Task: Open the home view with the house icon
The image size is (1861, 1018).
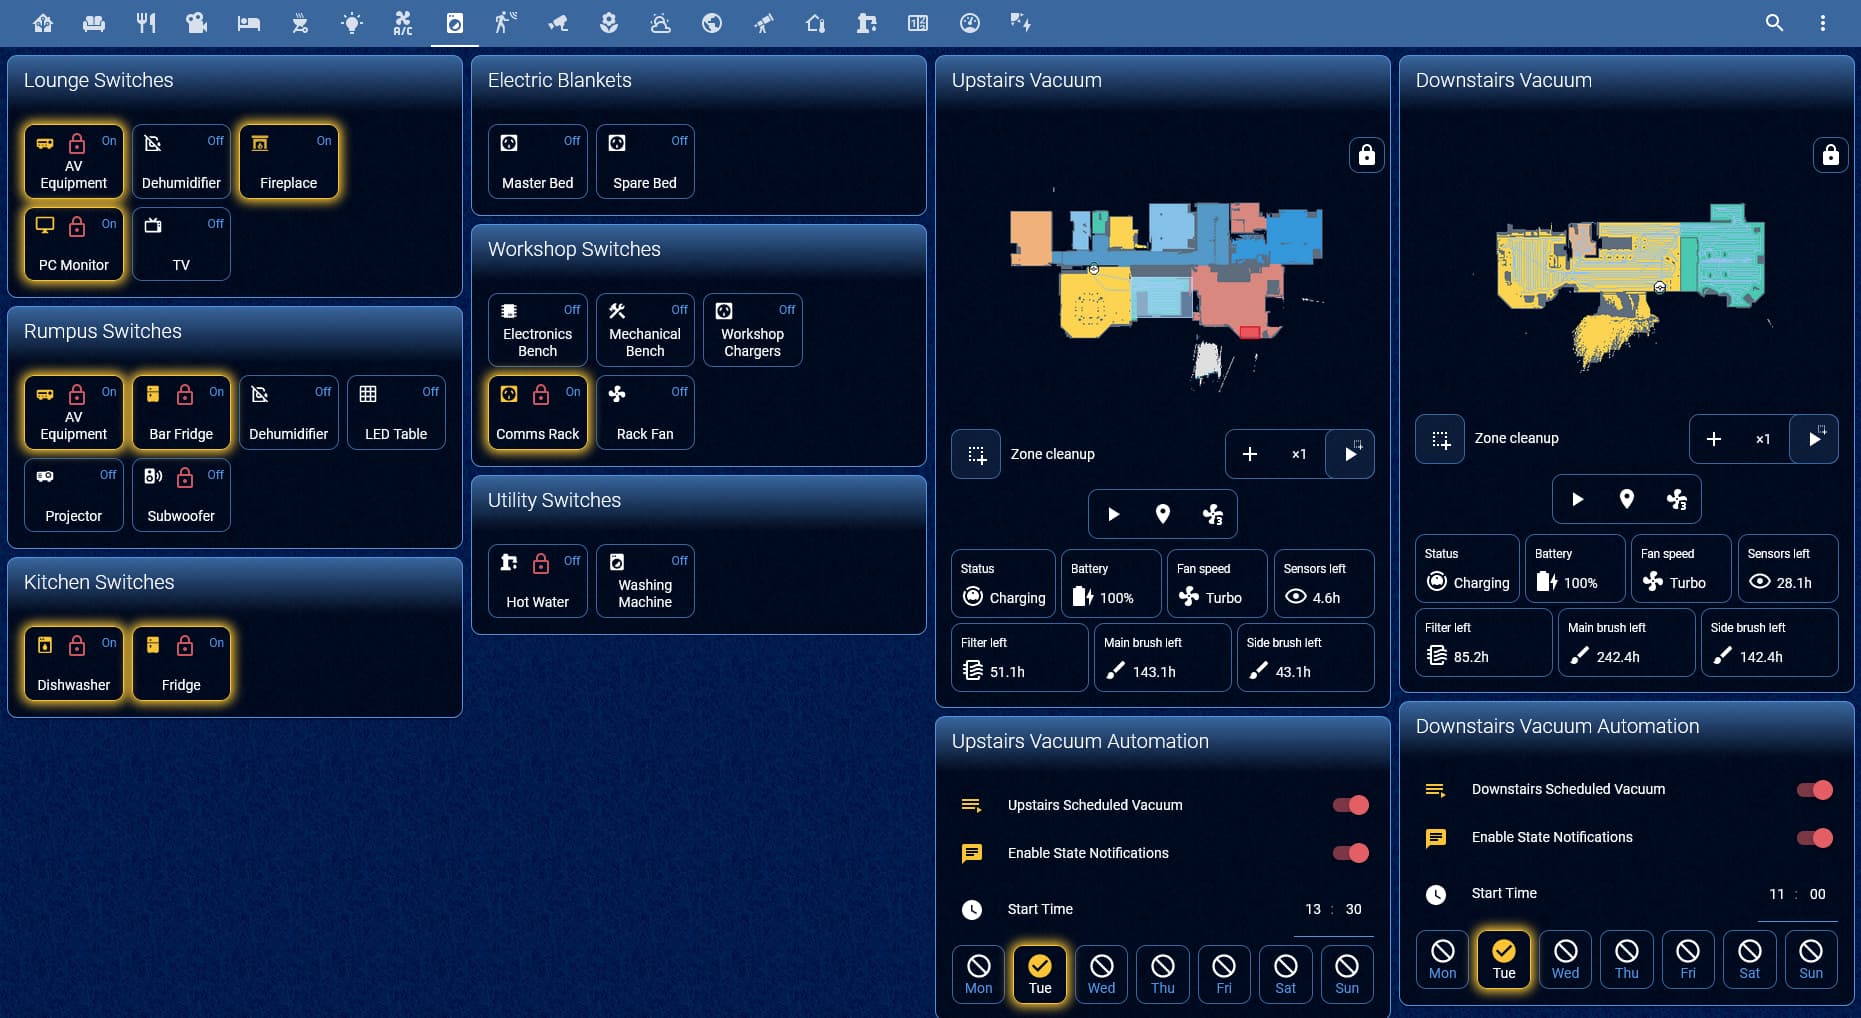Action: pyautogui.click(x=43, y=22)
